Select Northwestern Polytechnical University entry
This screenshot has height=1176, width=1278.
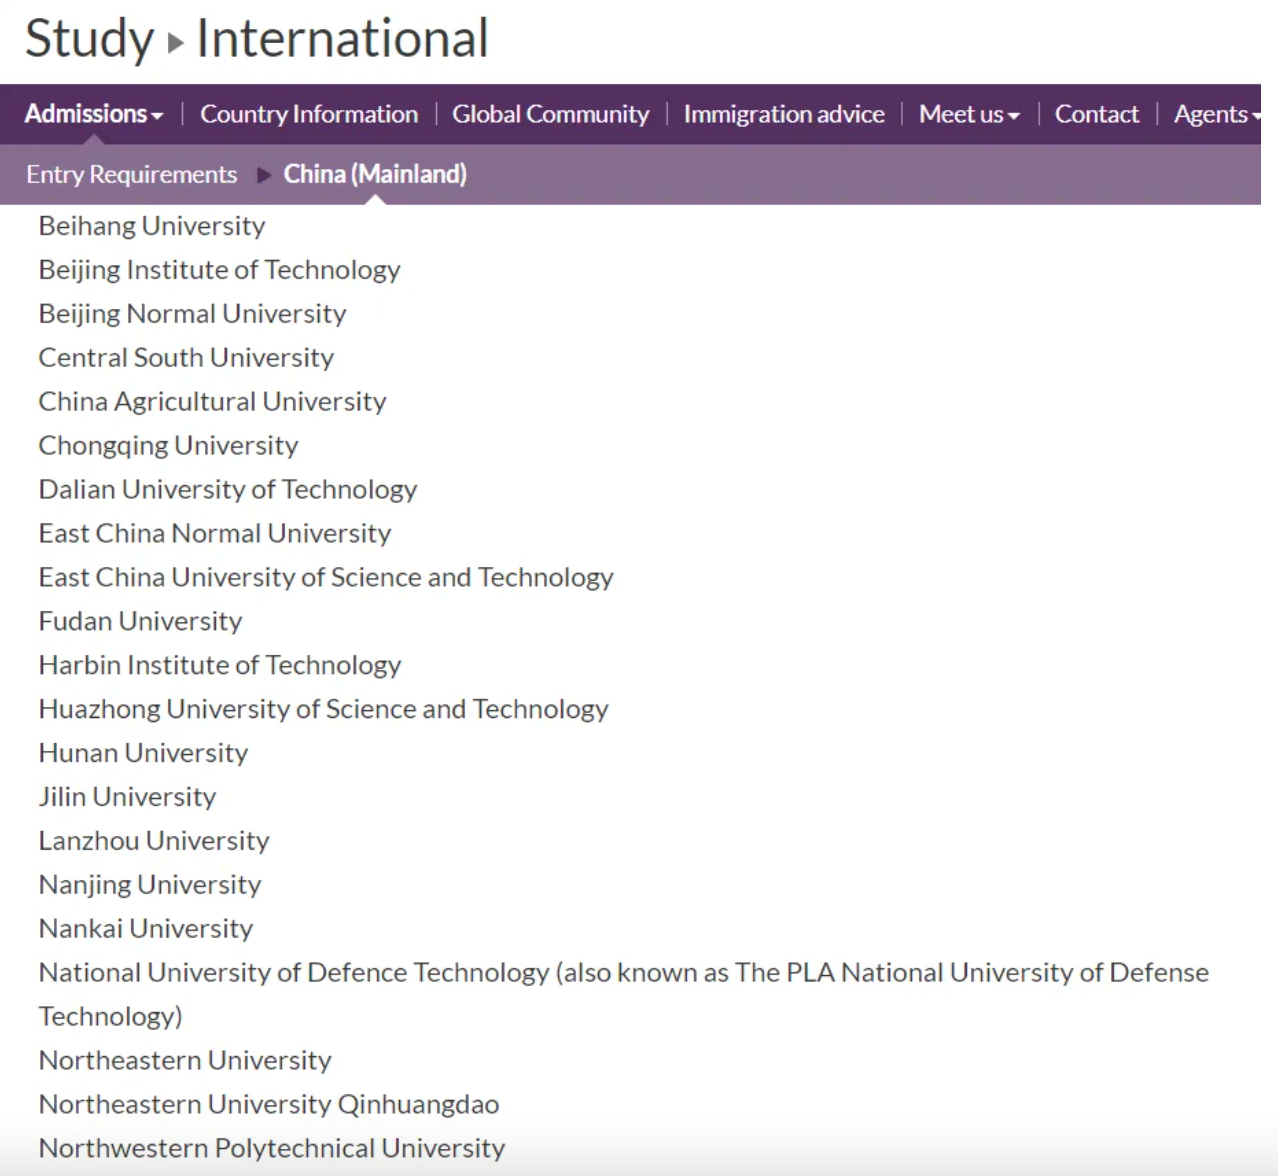click(x=271, y=1148)
